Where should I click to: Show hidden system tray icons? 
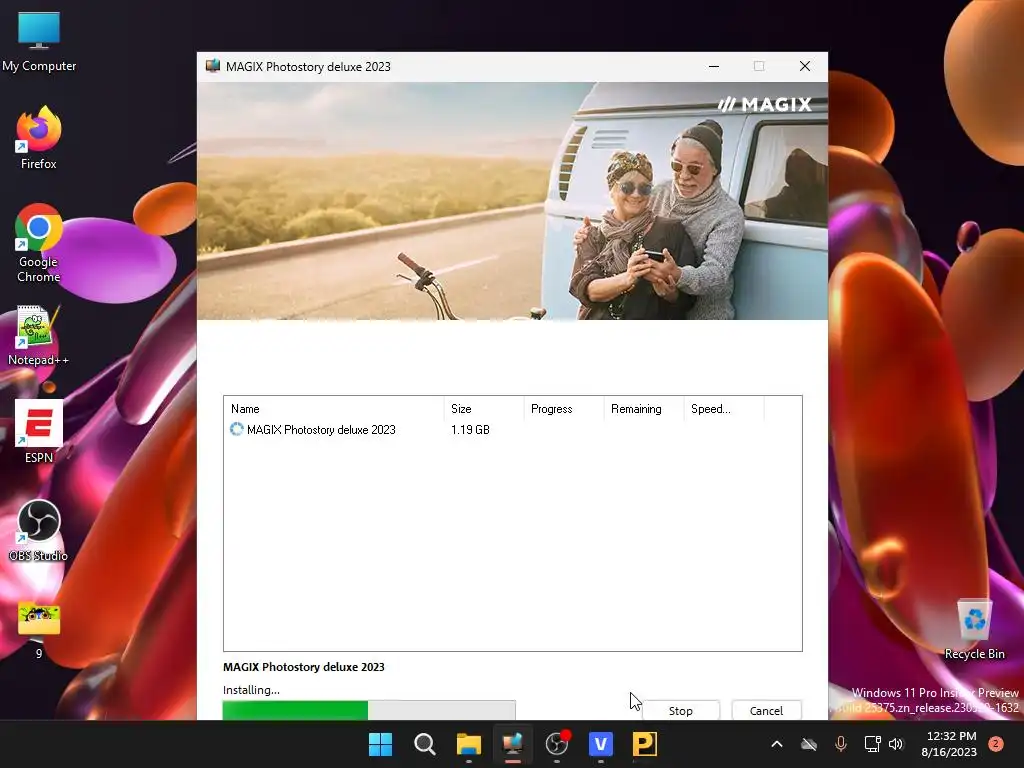pyautogui.click(x=776, y=744)
